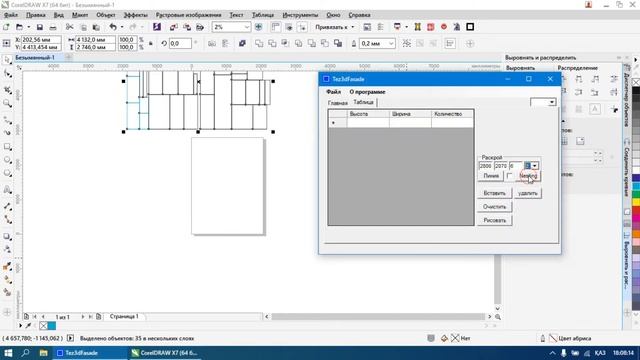Screen dimensions: 640x360
Task: Click the cyan swatch in document palette
Action: coord(52,325)
